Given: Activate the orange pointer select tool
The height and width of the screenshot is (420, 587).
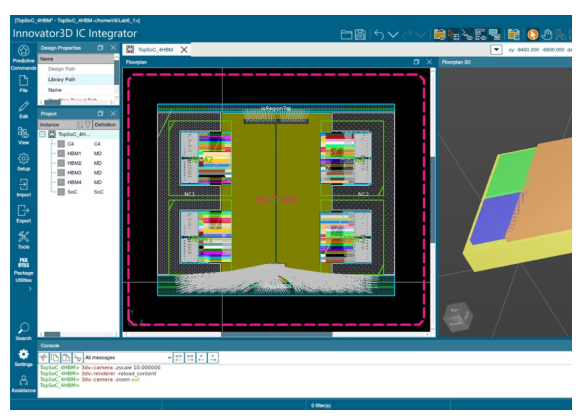Looking at the screenshot, I should coord(532,35).
